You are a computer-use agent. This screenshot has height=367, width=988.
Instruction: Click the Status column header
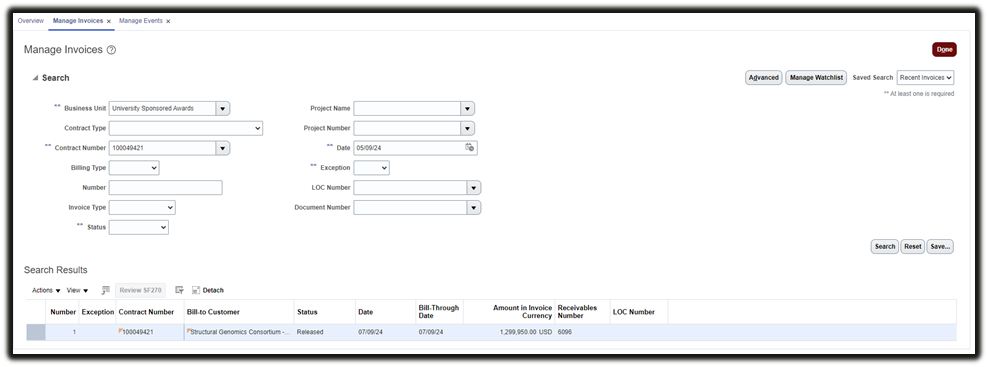[325, 312]
